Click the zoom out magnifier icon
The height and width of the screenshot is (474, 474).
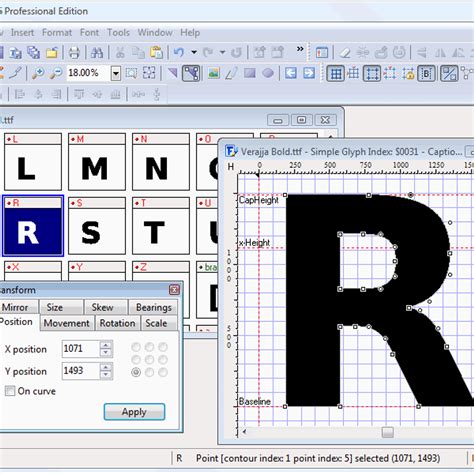(56, 73)
